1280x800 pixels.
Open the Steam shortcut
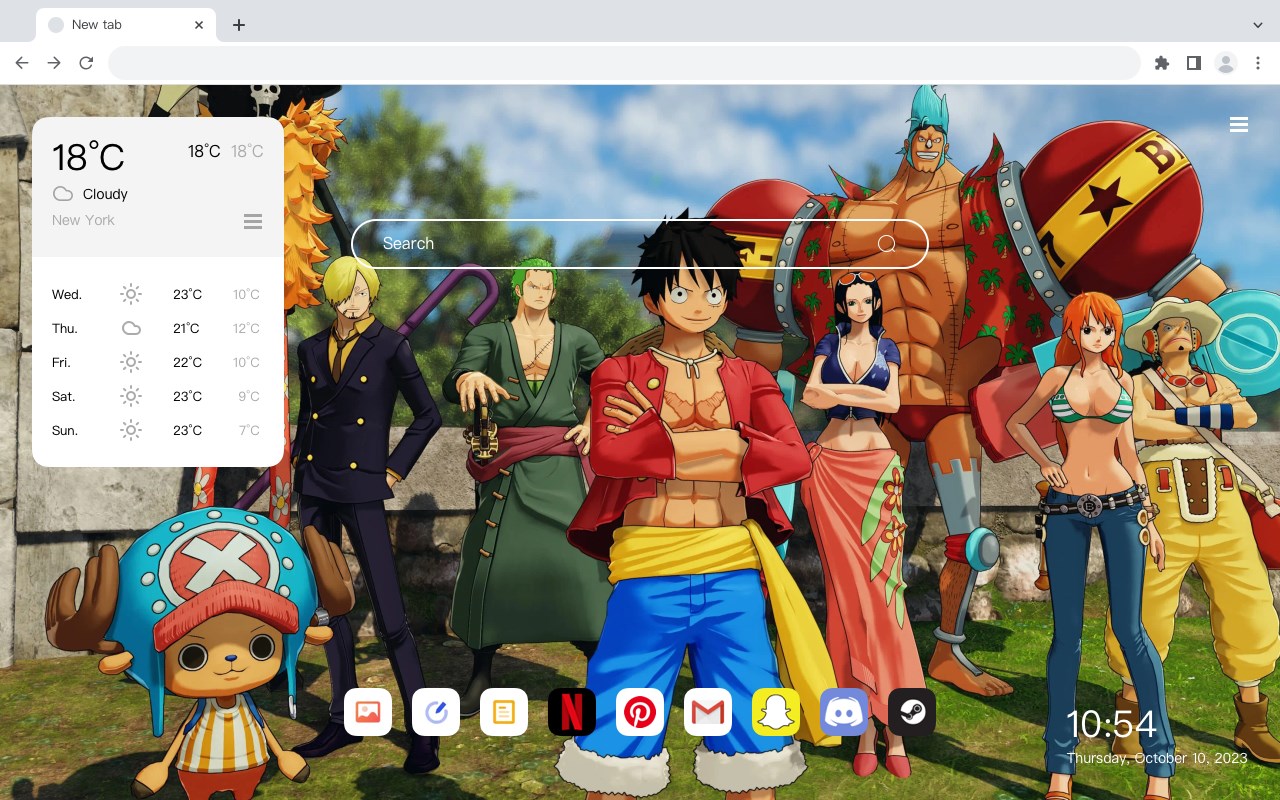pyautogui.click(x=912, y=712)
